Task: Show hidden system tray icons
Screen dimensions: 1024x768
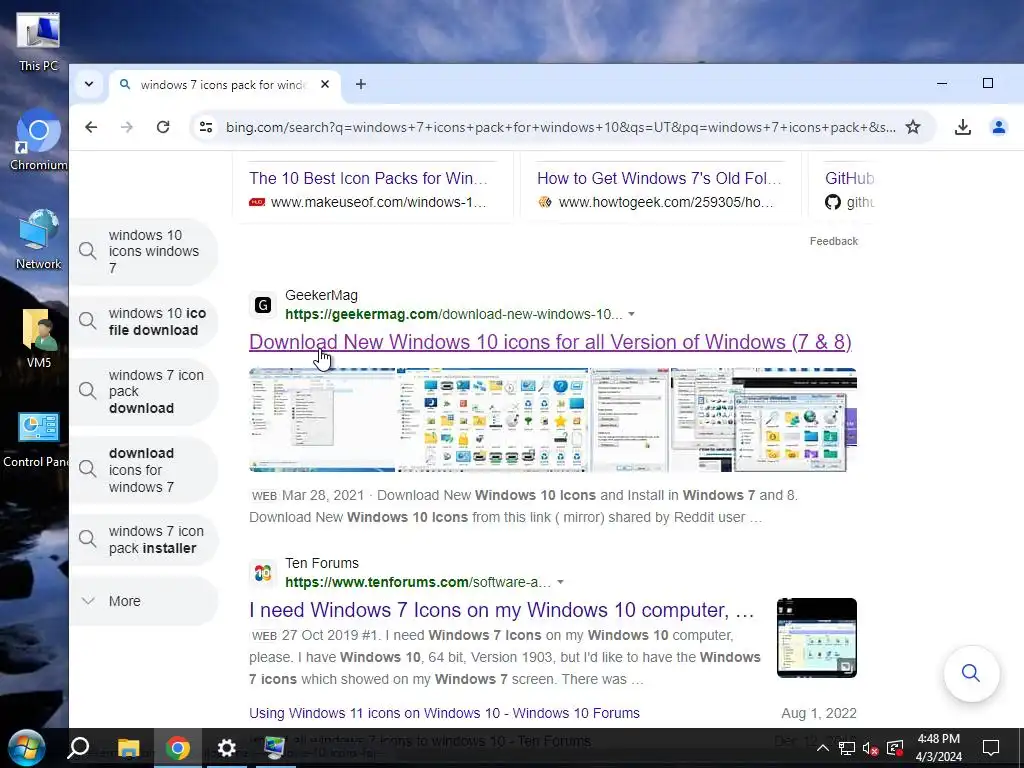Action: [823, 748]
